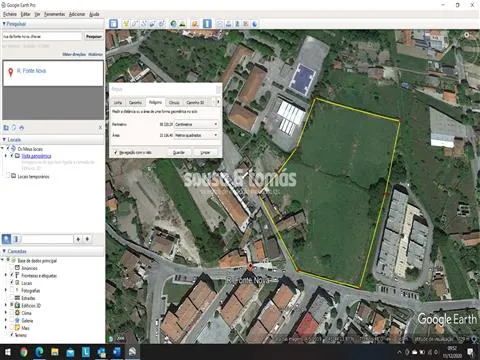Select the Add Path toolbar icon
480x360 pixels.
(x=144, y=24)
